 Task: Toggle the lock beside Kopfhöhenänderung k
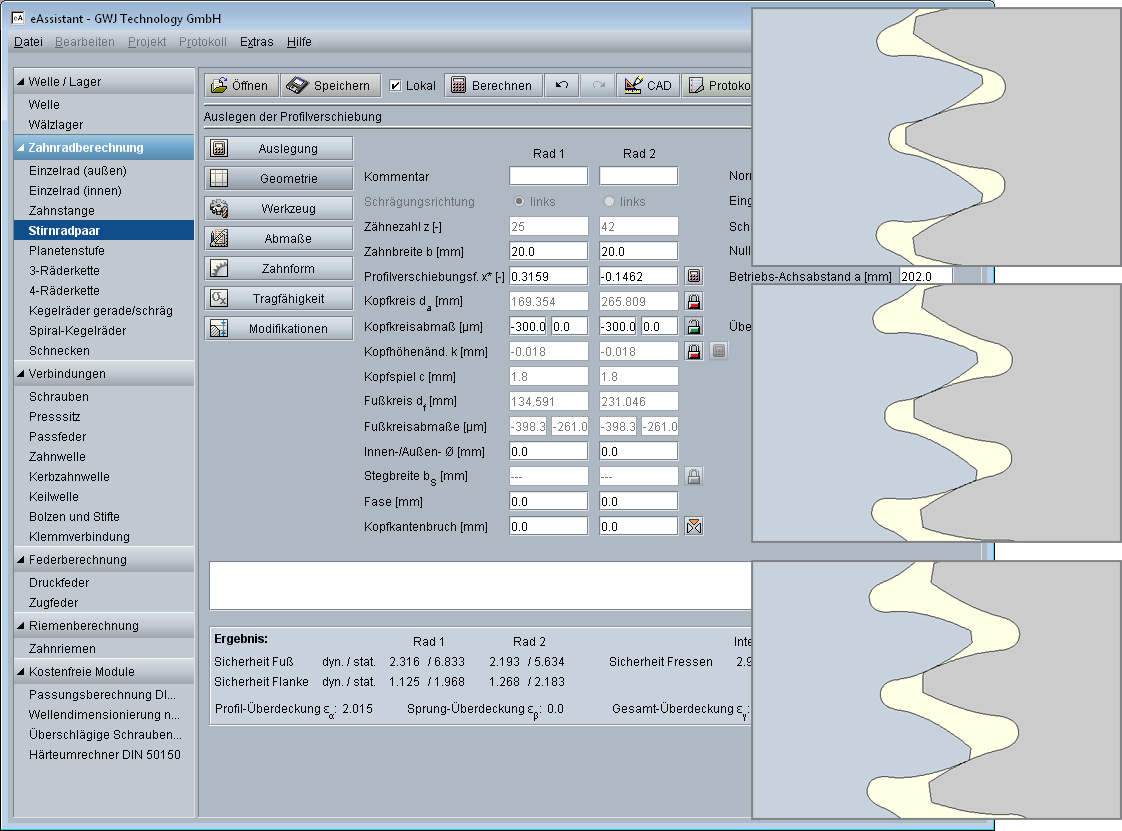tap(694, 351)
